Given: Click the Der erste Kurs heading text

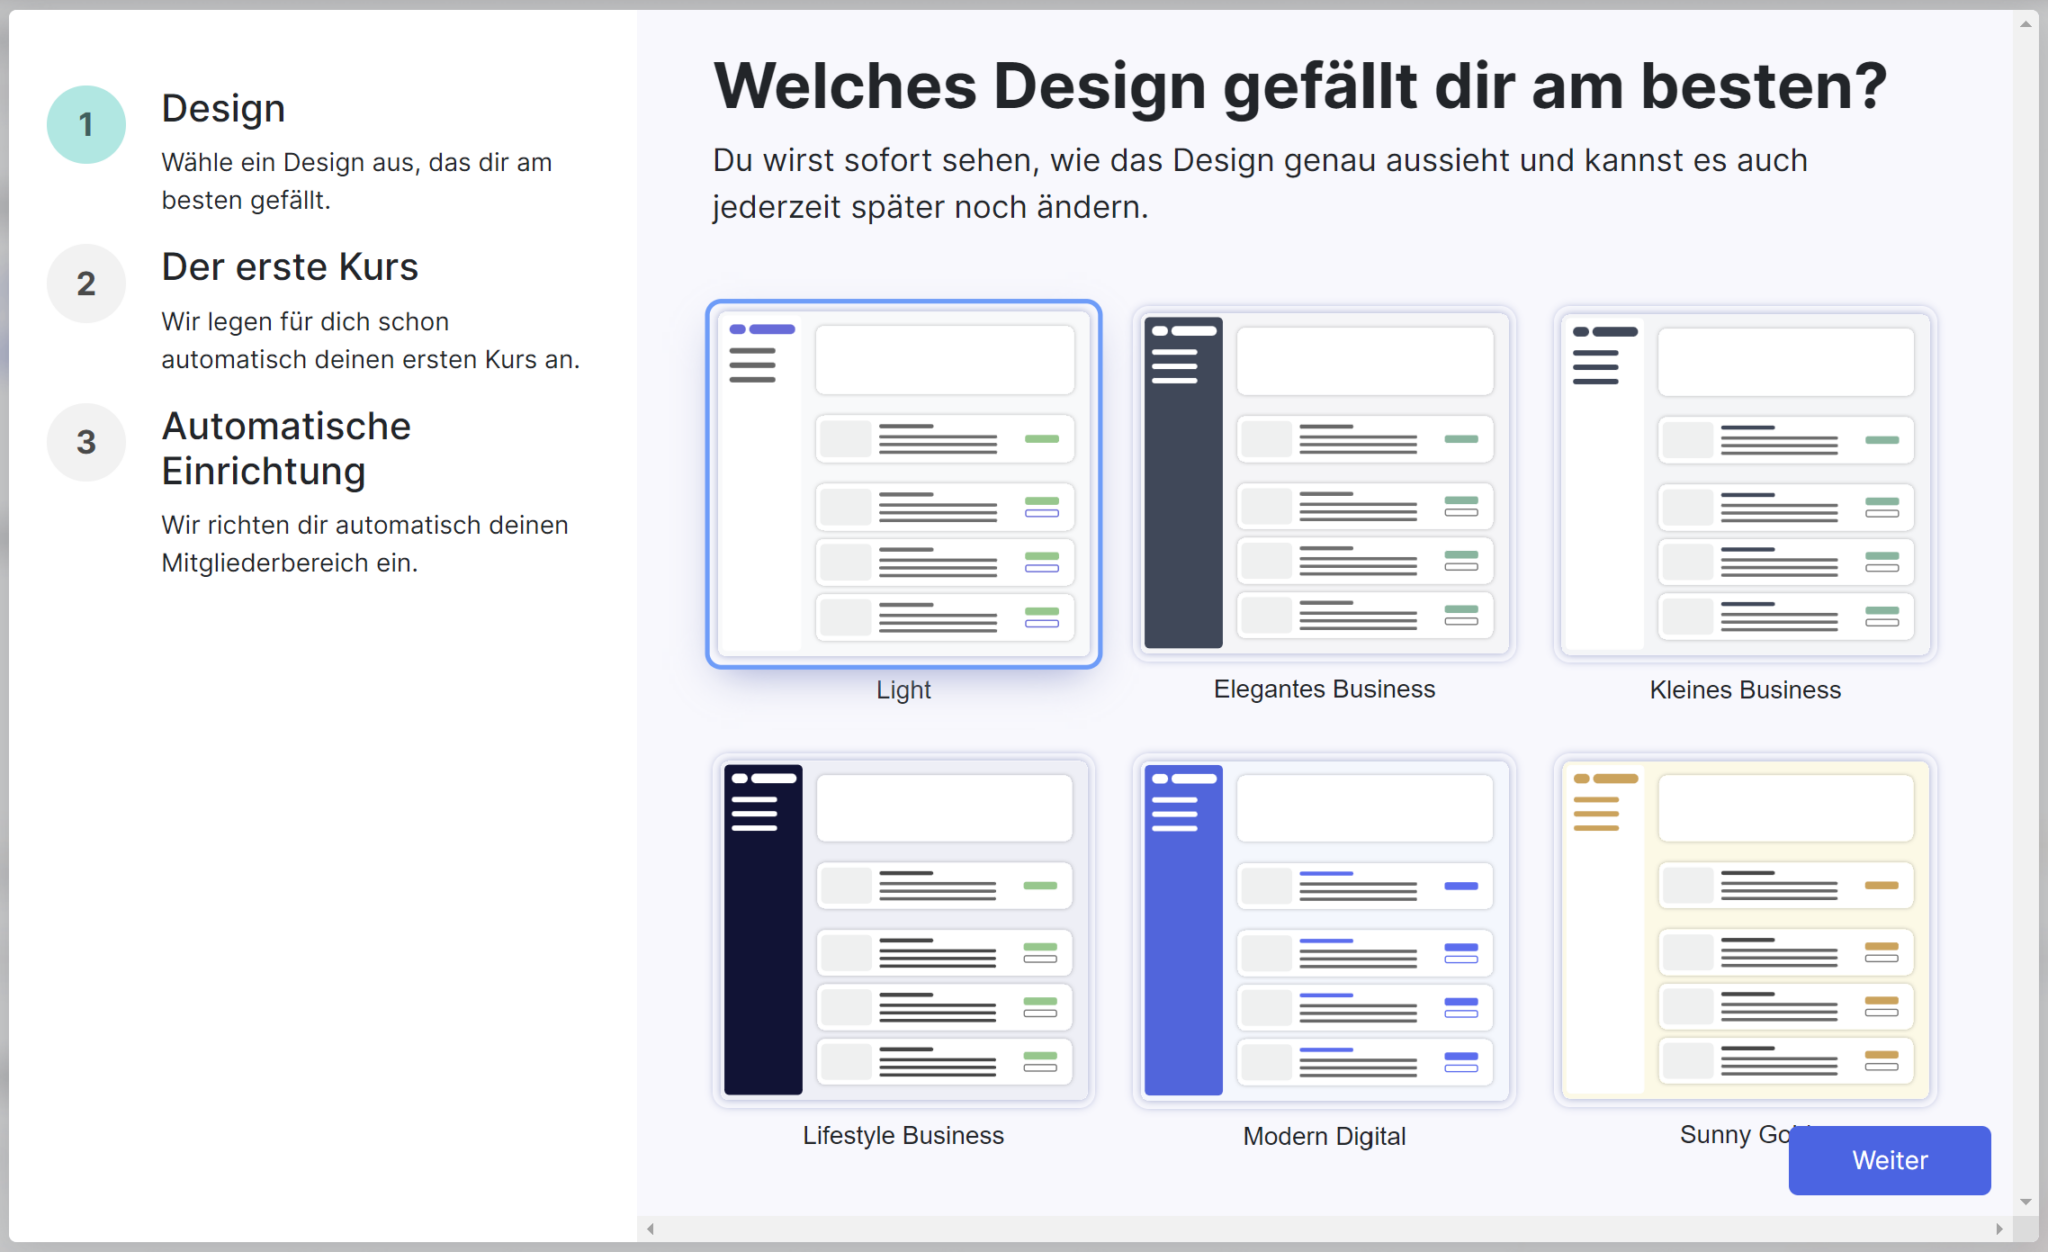Looking at the screenshot, I should (x=289, y=266).
